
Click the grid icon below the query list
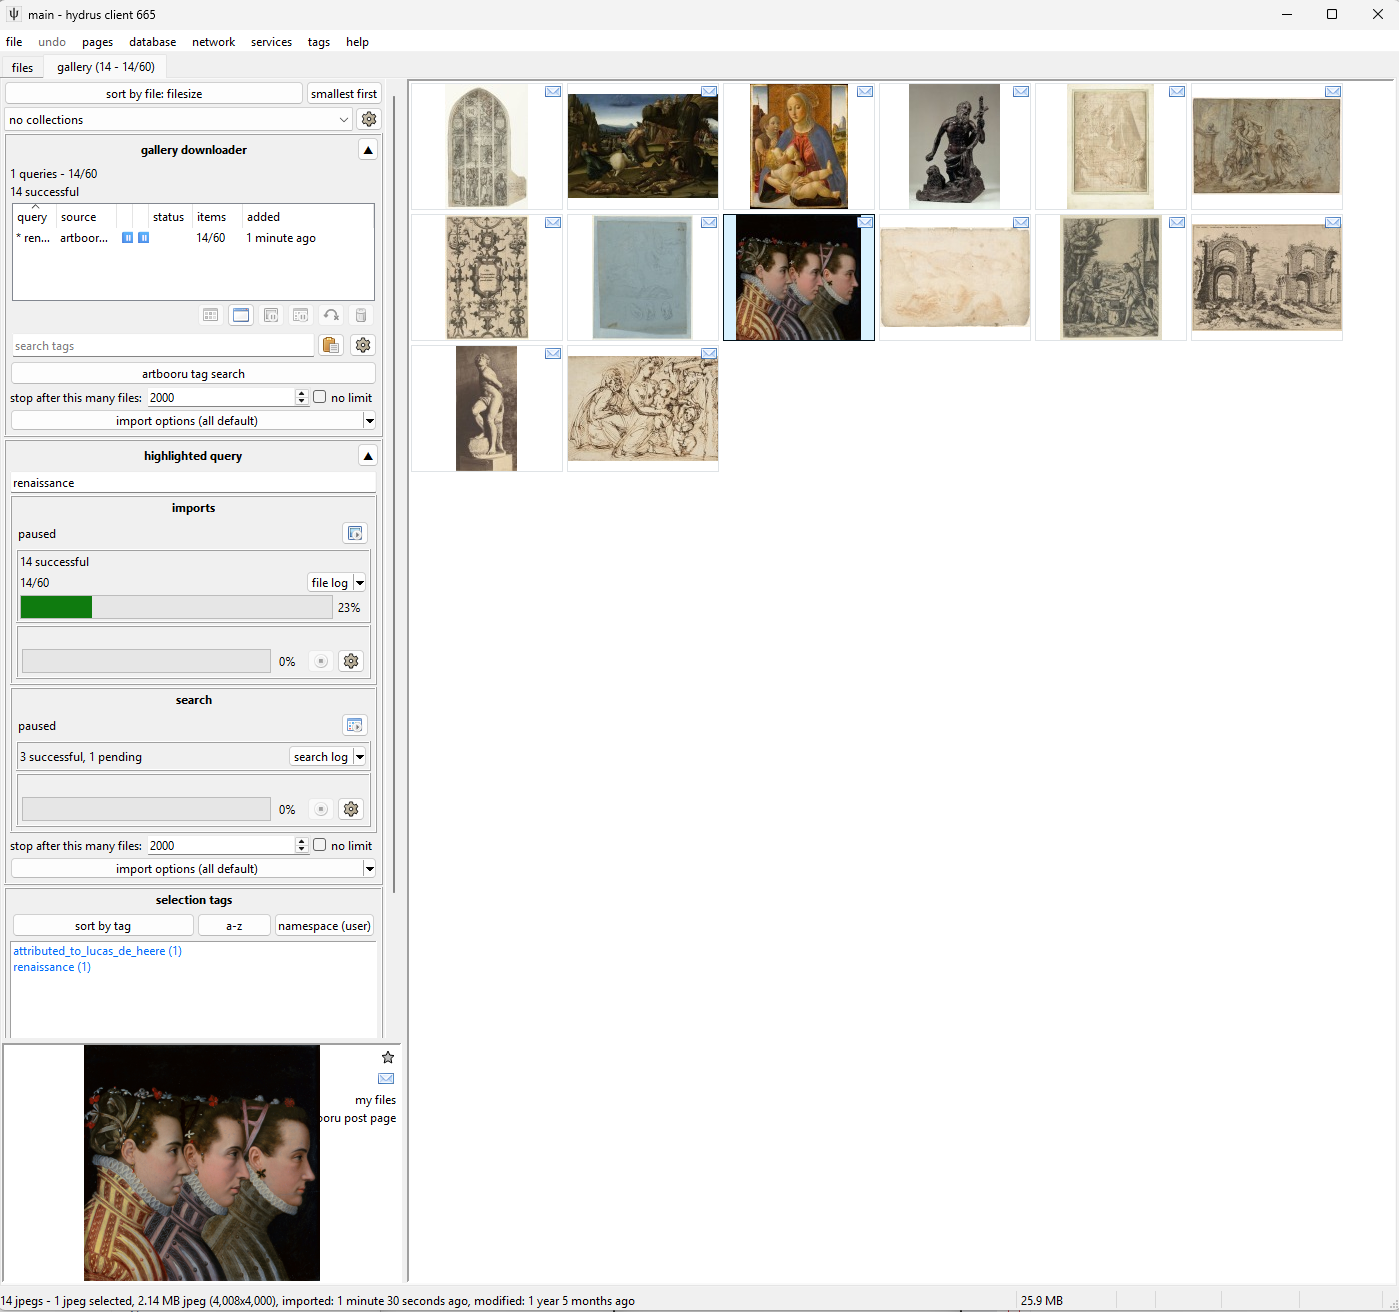coord(211,315)
